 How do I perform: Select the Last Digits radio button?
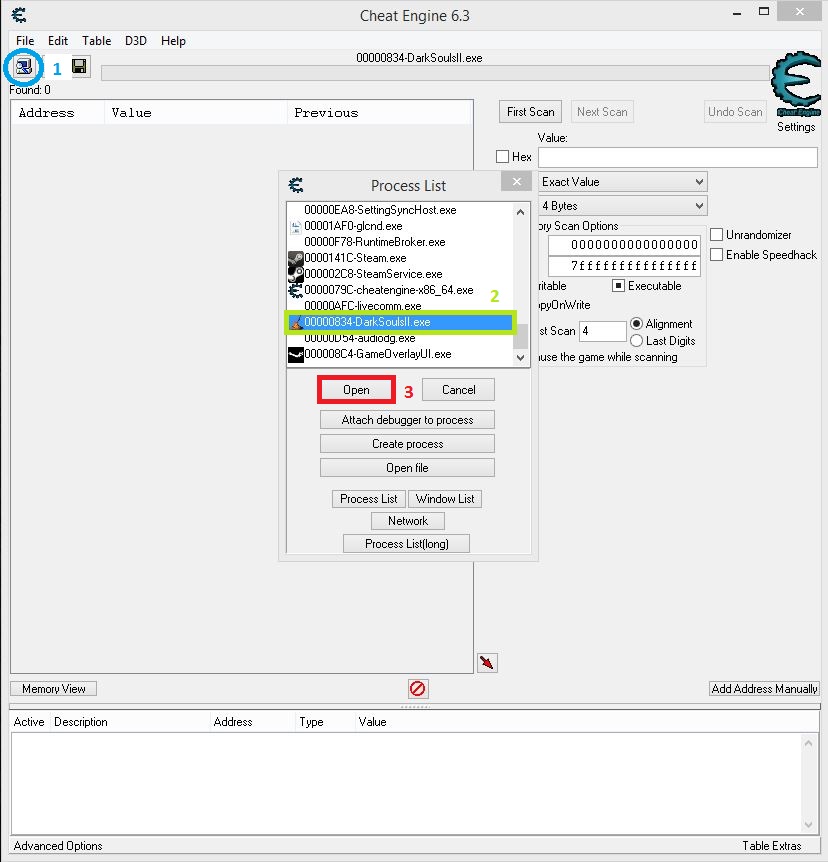(636, 341)
